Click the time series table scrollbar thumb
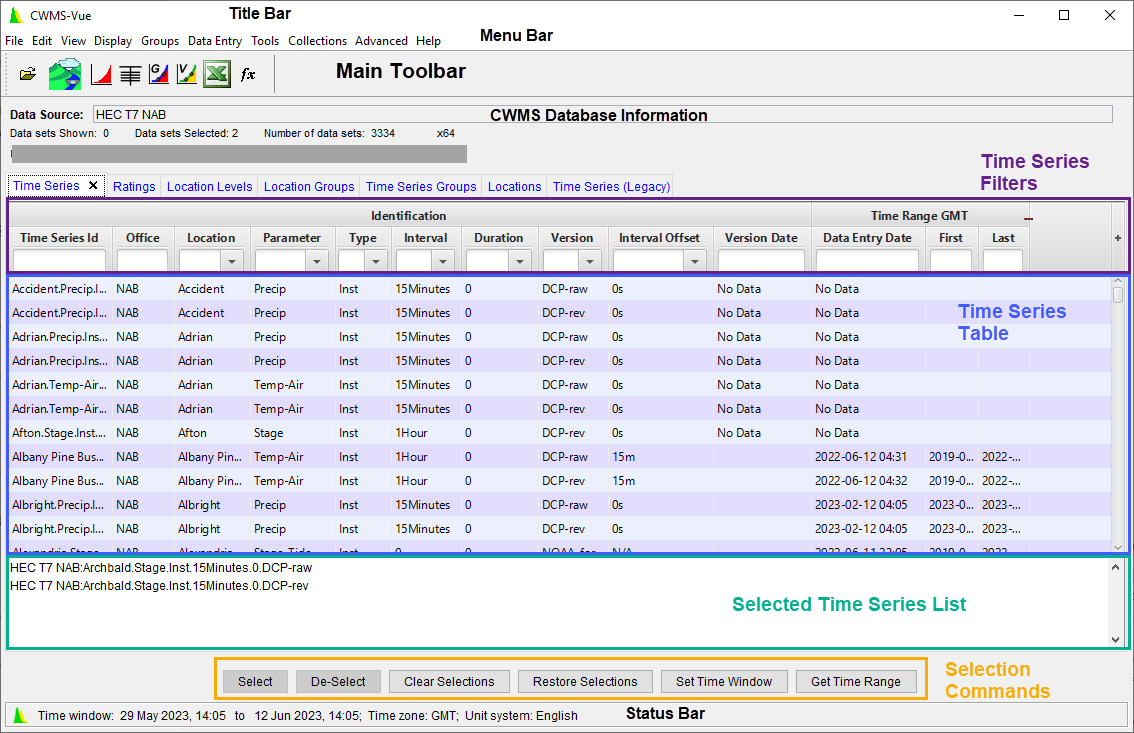The width and height of the screenshot is (1134, 733). pos(1117,295)
